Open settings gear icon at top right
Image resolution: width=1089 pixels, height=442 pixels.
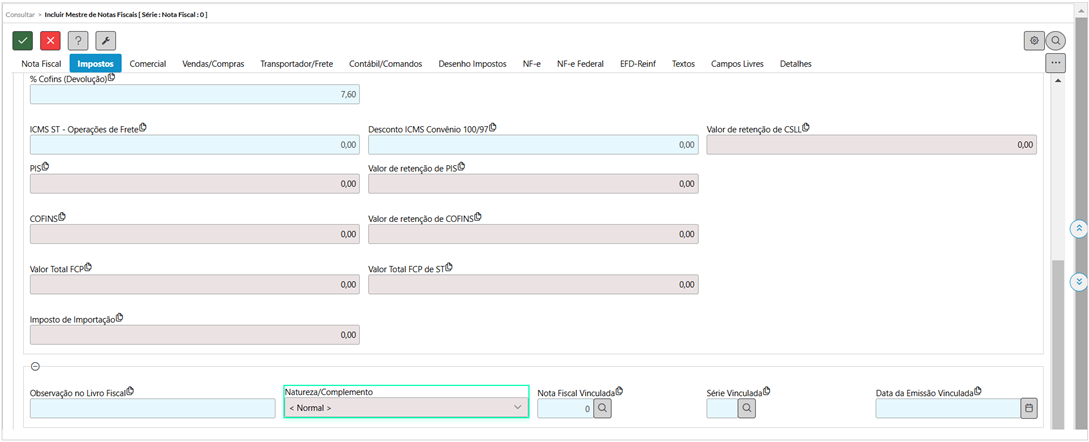click(1034, 41)
